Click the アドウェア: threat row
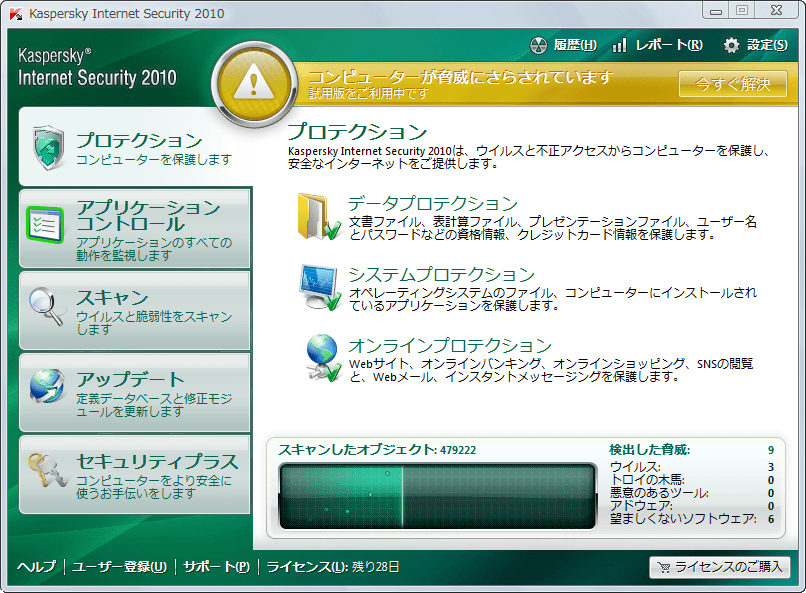 (x=692, y=506)
